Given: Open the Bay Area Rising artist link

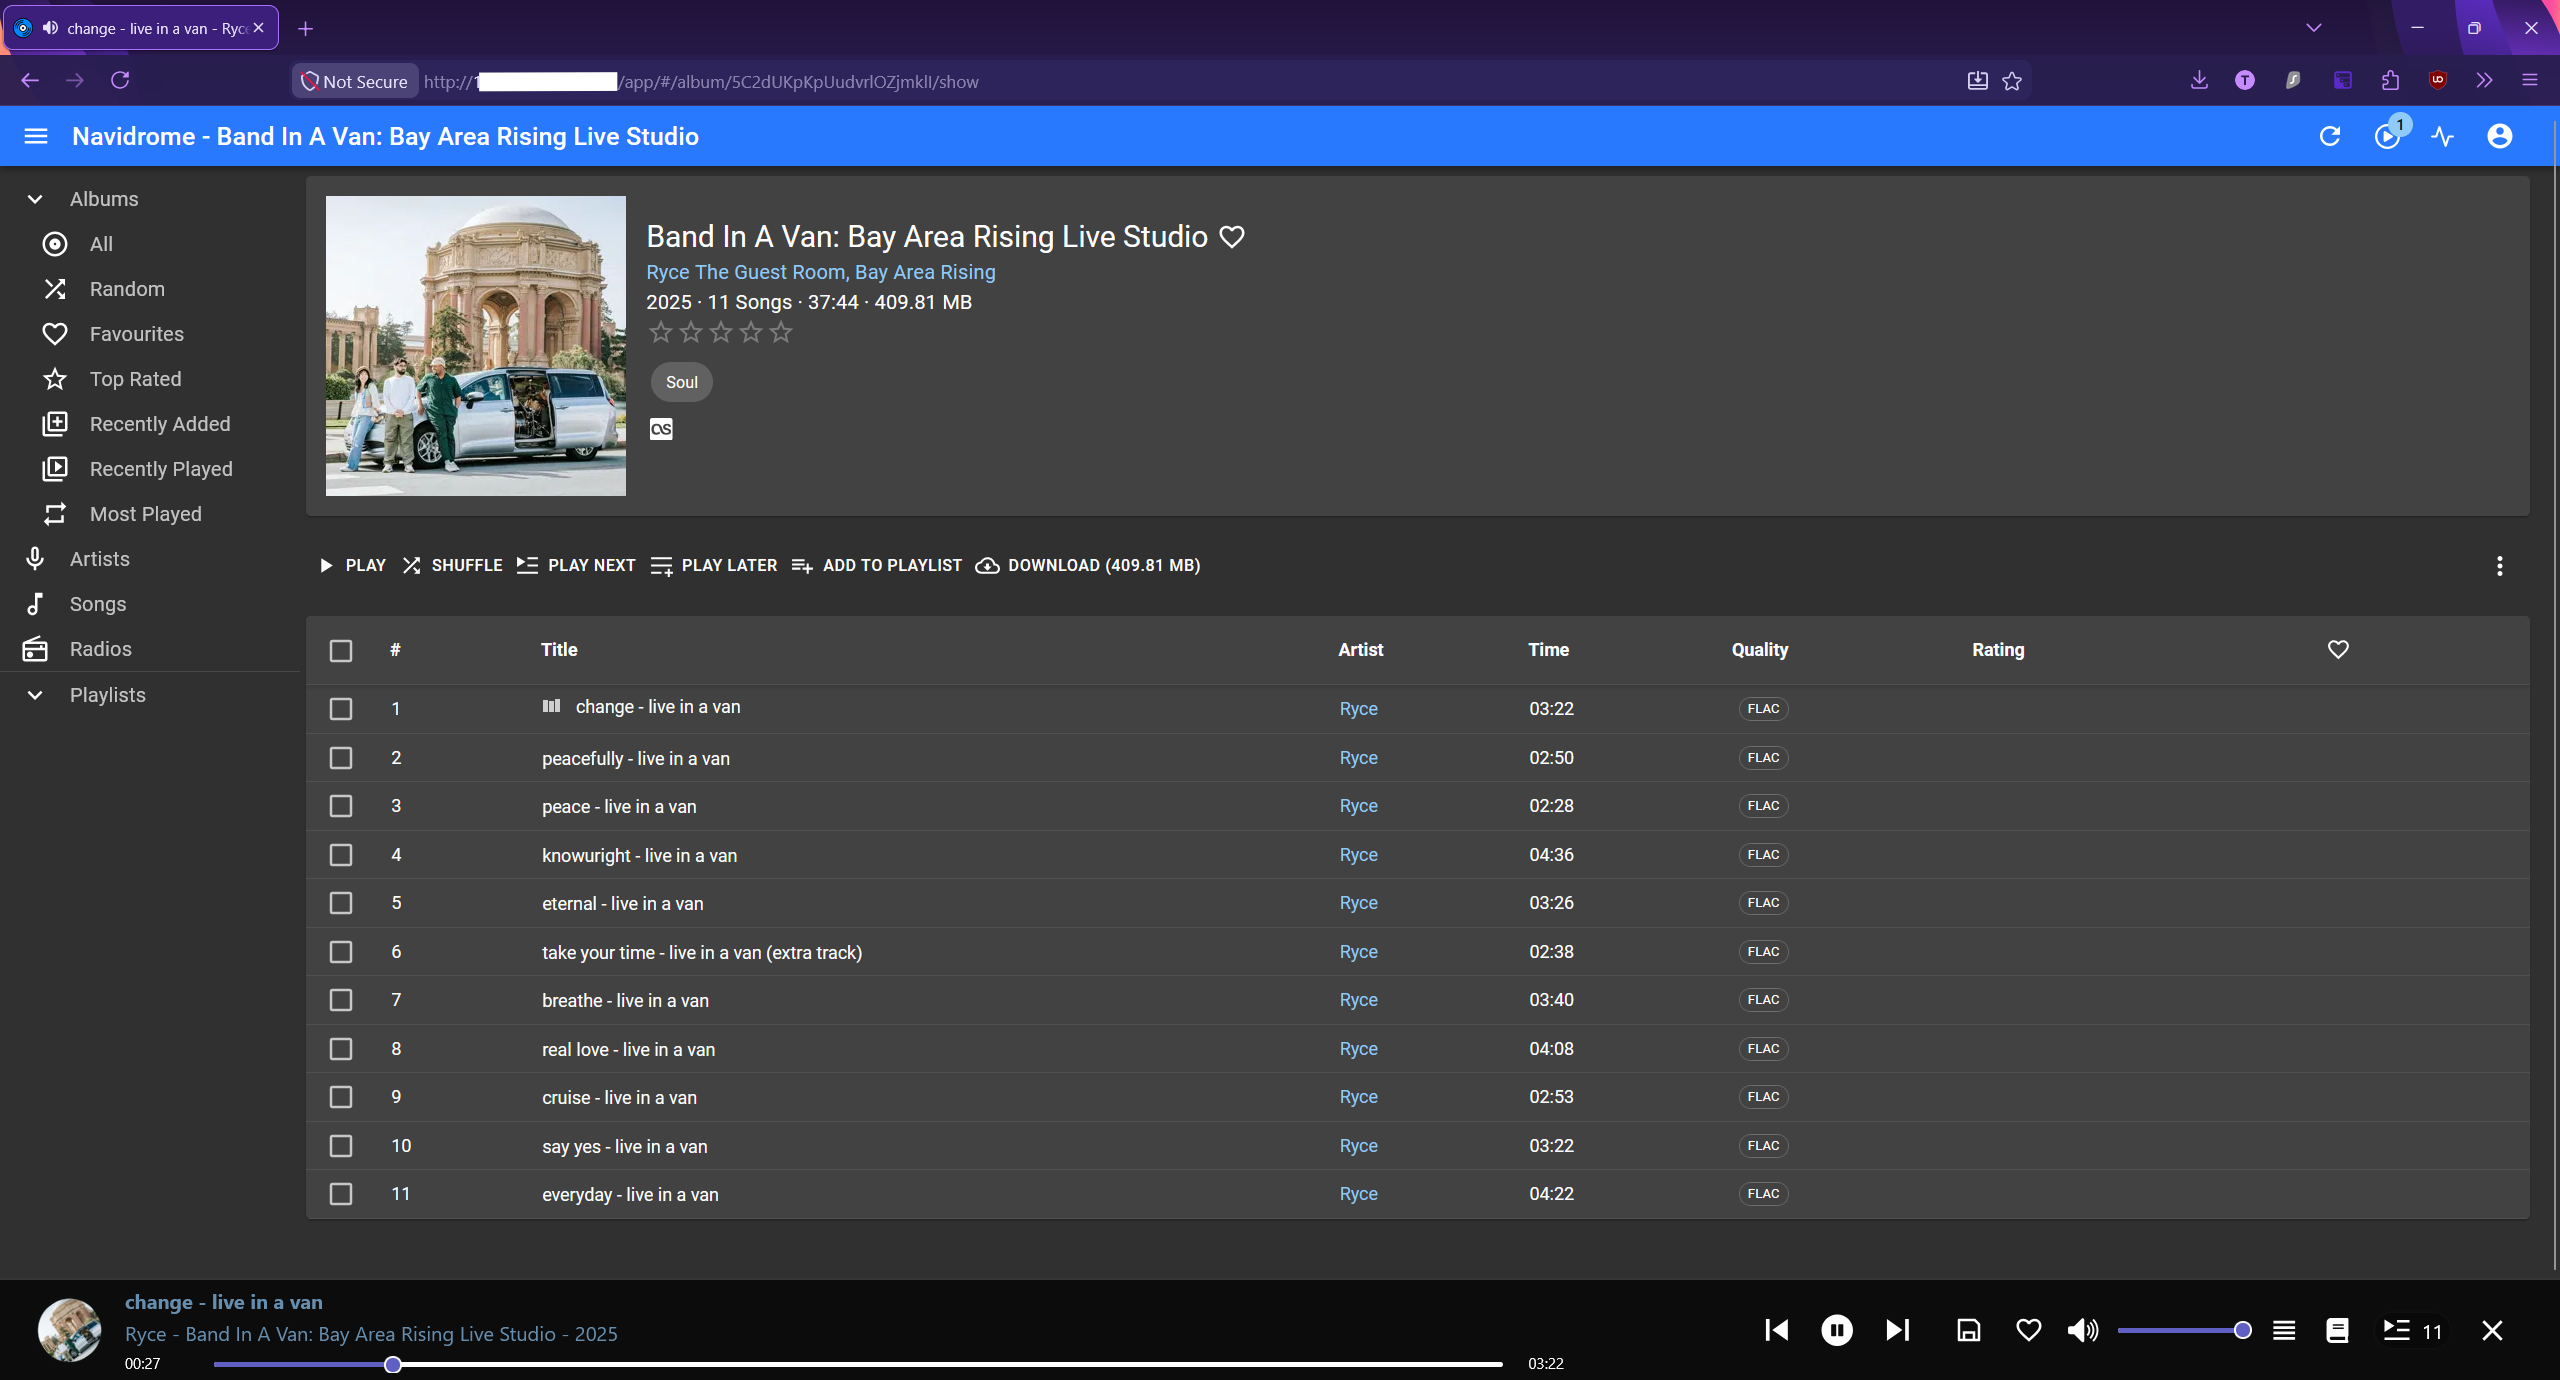Looking at the screenshot, I should tap(925, 272).
